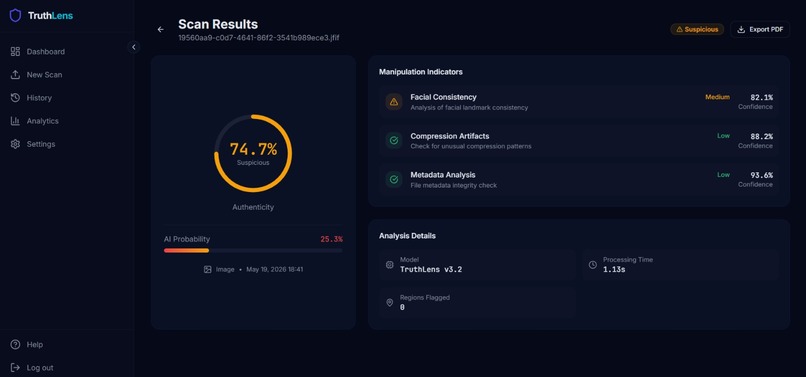Image resolution: width=806 pixels, height=377 pixels.
Task: Click the Facial Consistency warning triangle icon
Action: point(394,102)
